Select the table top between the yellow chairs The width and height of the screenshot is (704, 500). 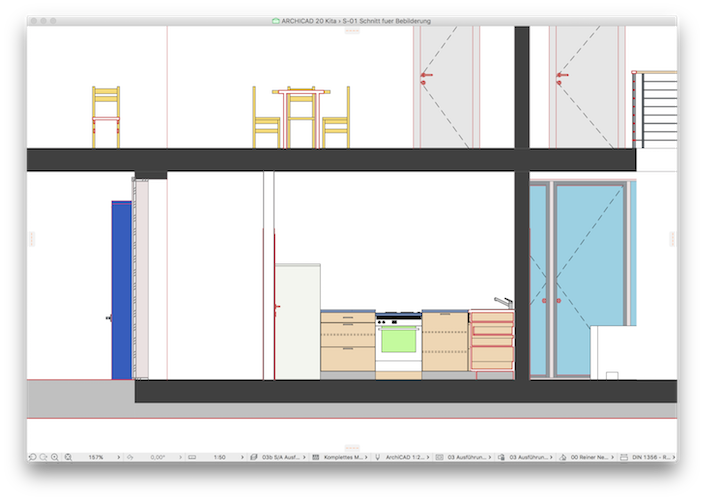(301, 92)
